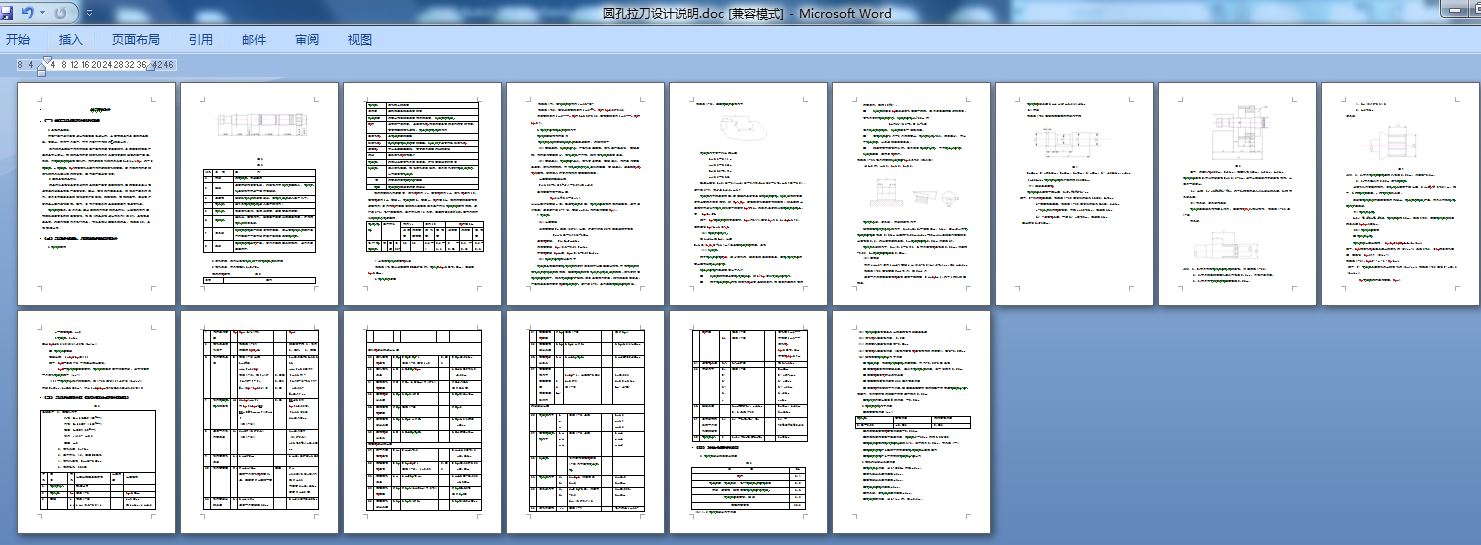Switch to the 插入 tab

(71, 40)
